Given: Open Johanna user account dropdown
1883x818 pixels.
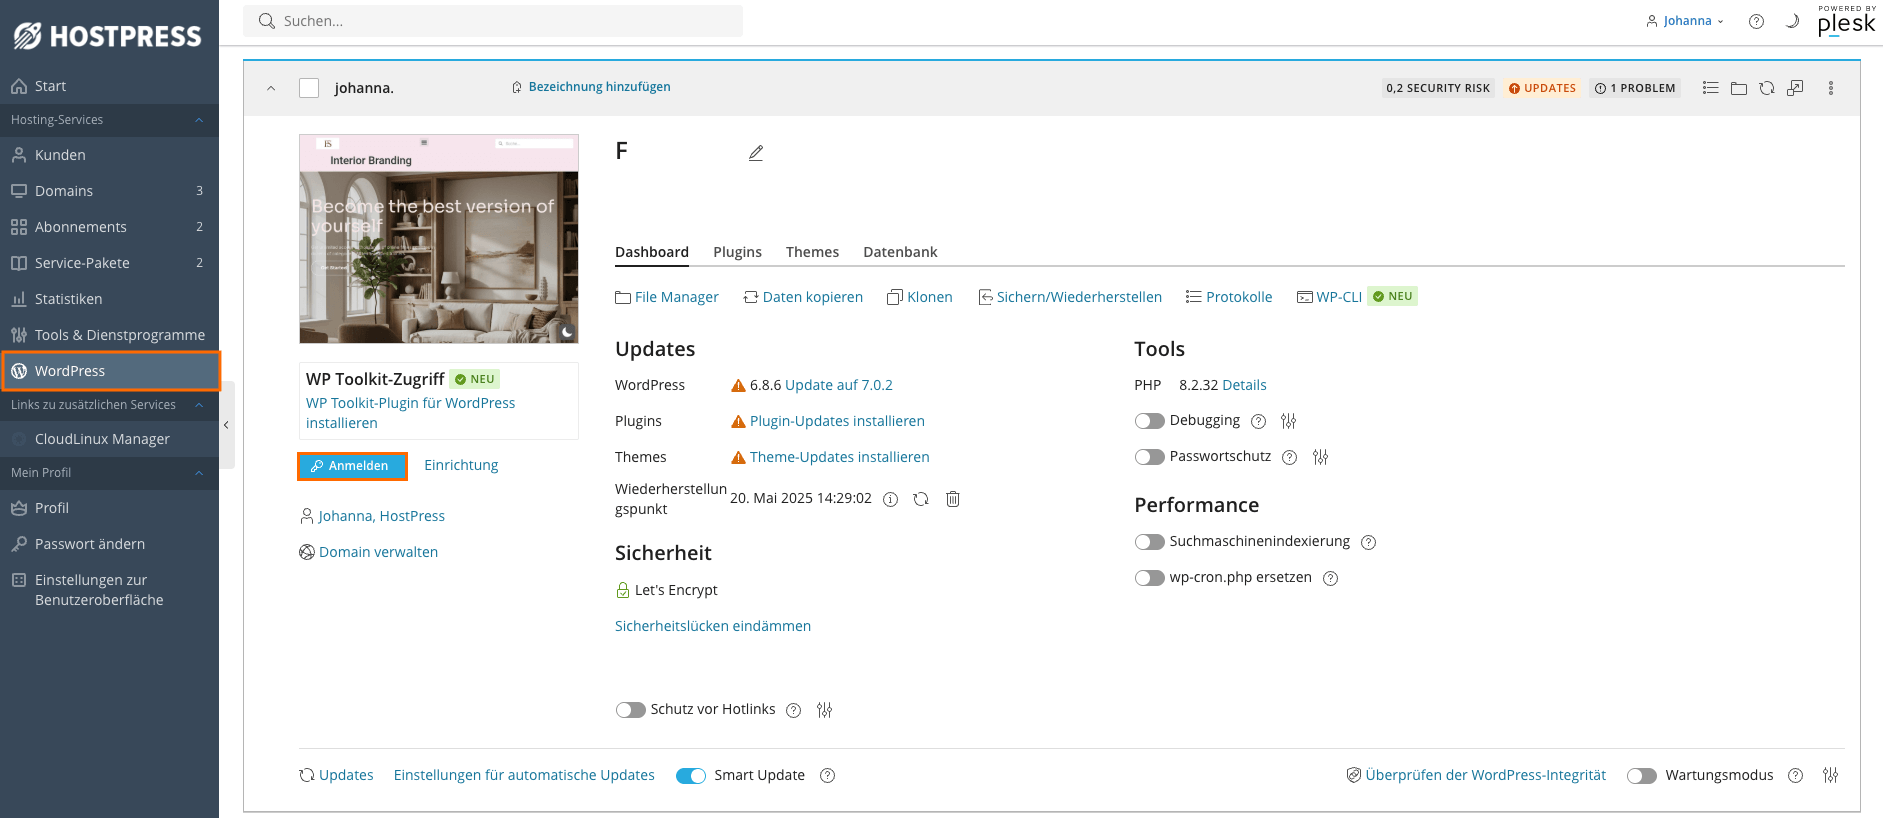Looking at the screenshot, I should (x=1685, y=21).
